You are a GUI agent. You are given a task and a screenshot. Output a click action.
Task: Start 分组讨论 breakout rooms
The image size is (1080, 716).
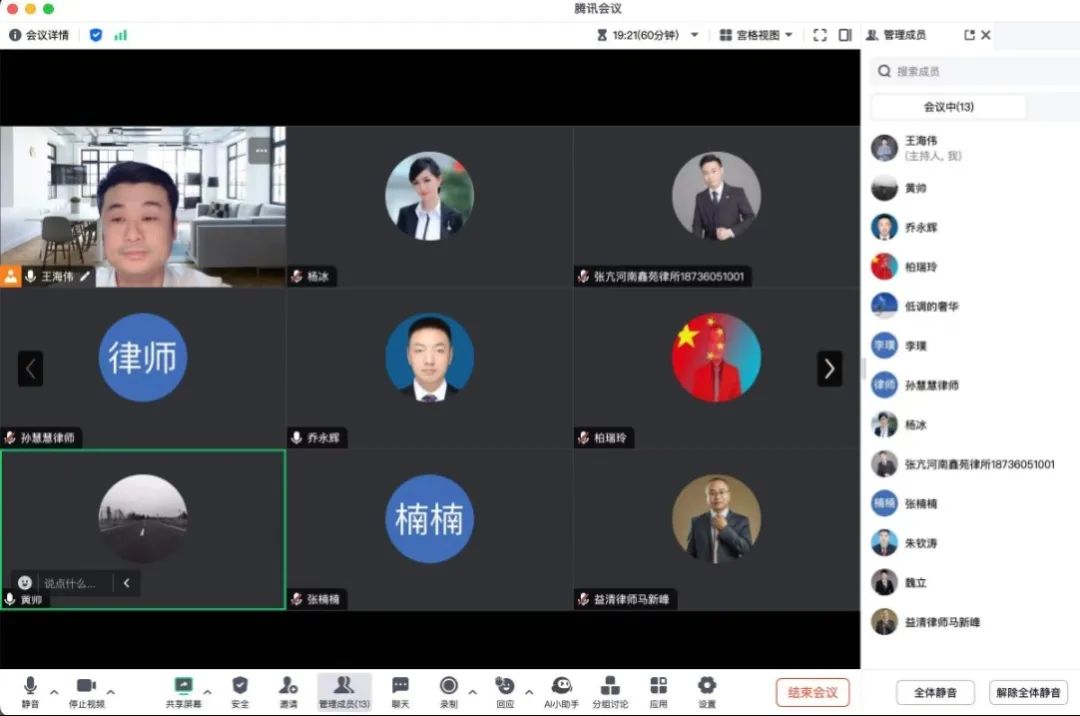pos(610,686)
